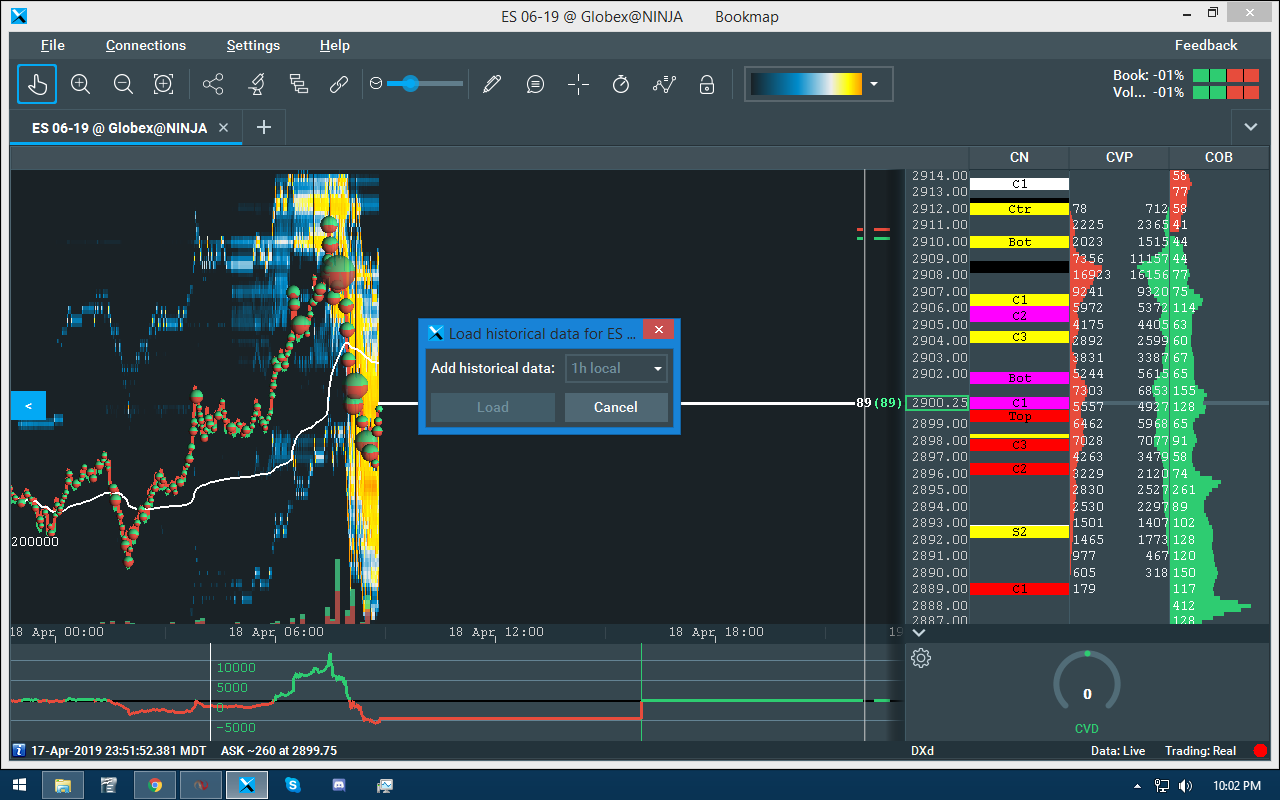Click the zoom in magnifier icon
Screen dimensions: 1280x800
81,84
